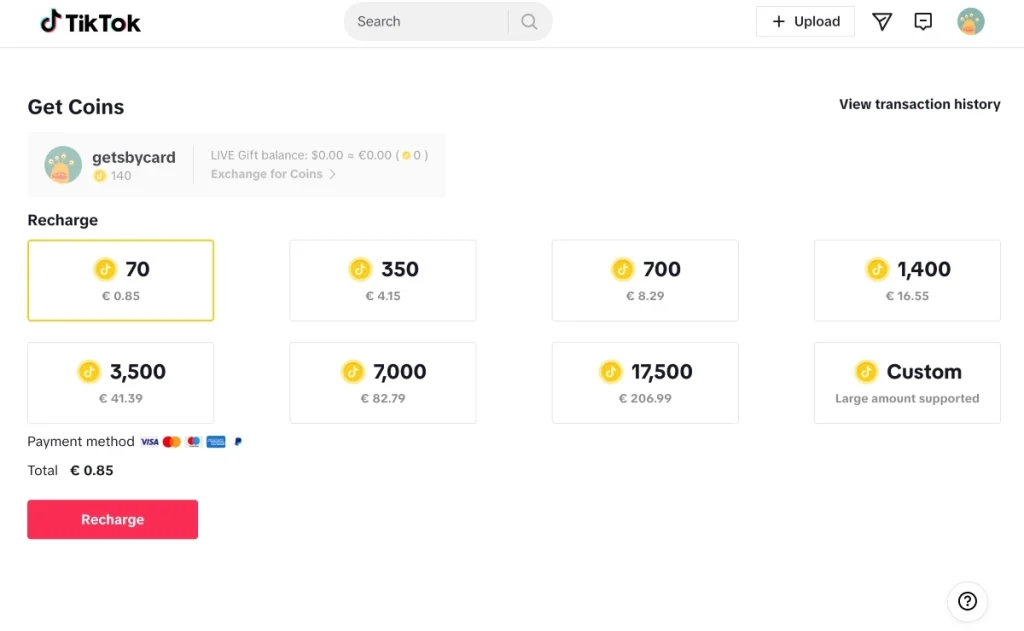Open profile avatar menu in header
Image resolution: width=1024 pixels, height=631 pixels.
tap(970, 22)
